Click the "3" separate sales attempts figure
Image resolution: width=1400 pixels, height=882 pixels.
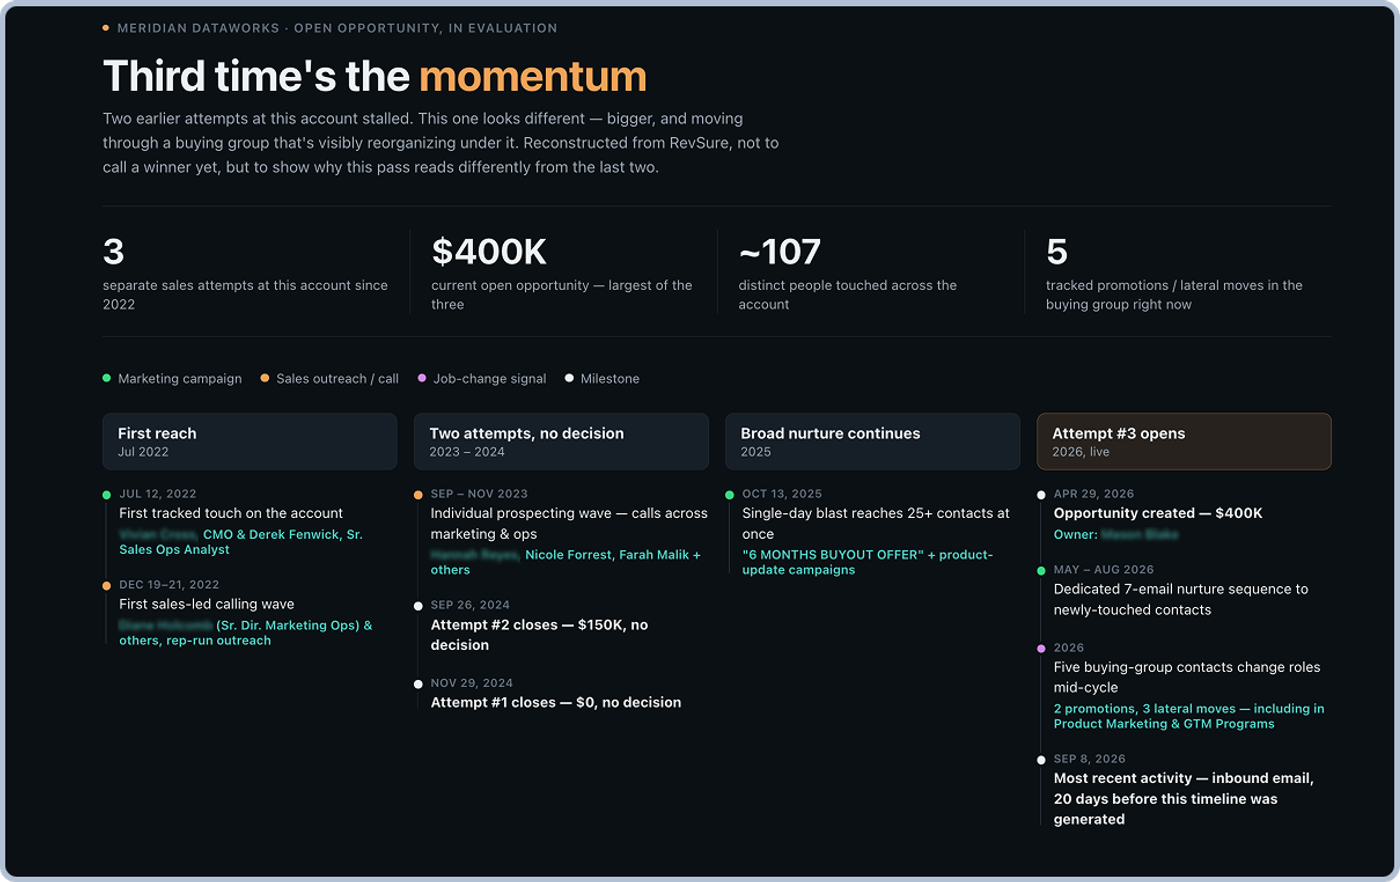pos(113,251)
